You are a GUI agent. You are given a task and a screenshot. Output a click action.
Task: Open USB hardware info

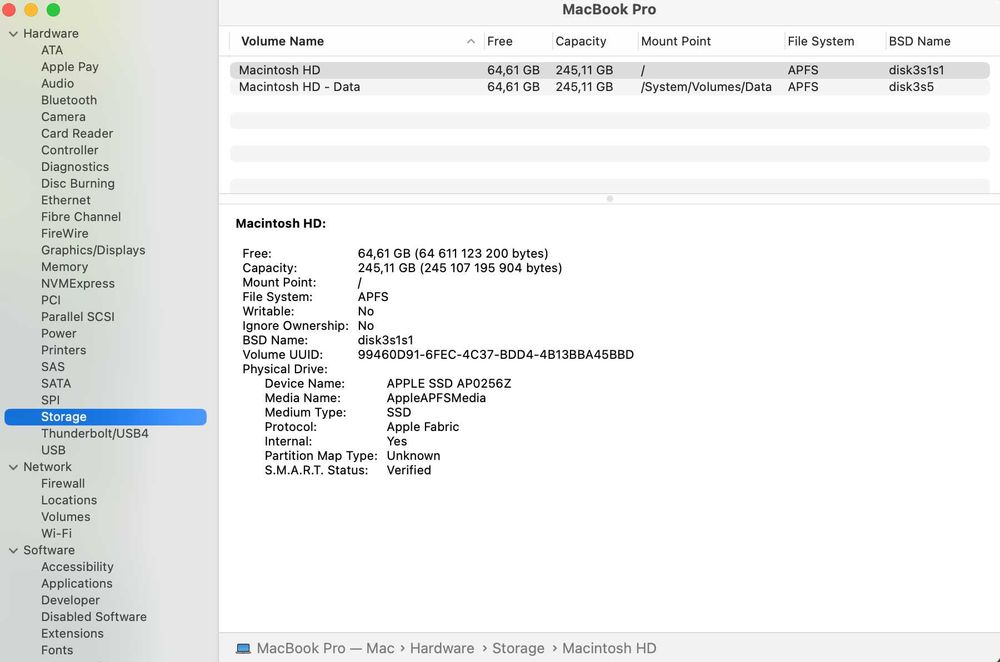53,450
